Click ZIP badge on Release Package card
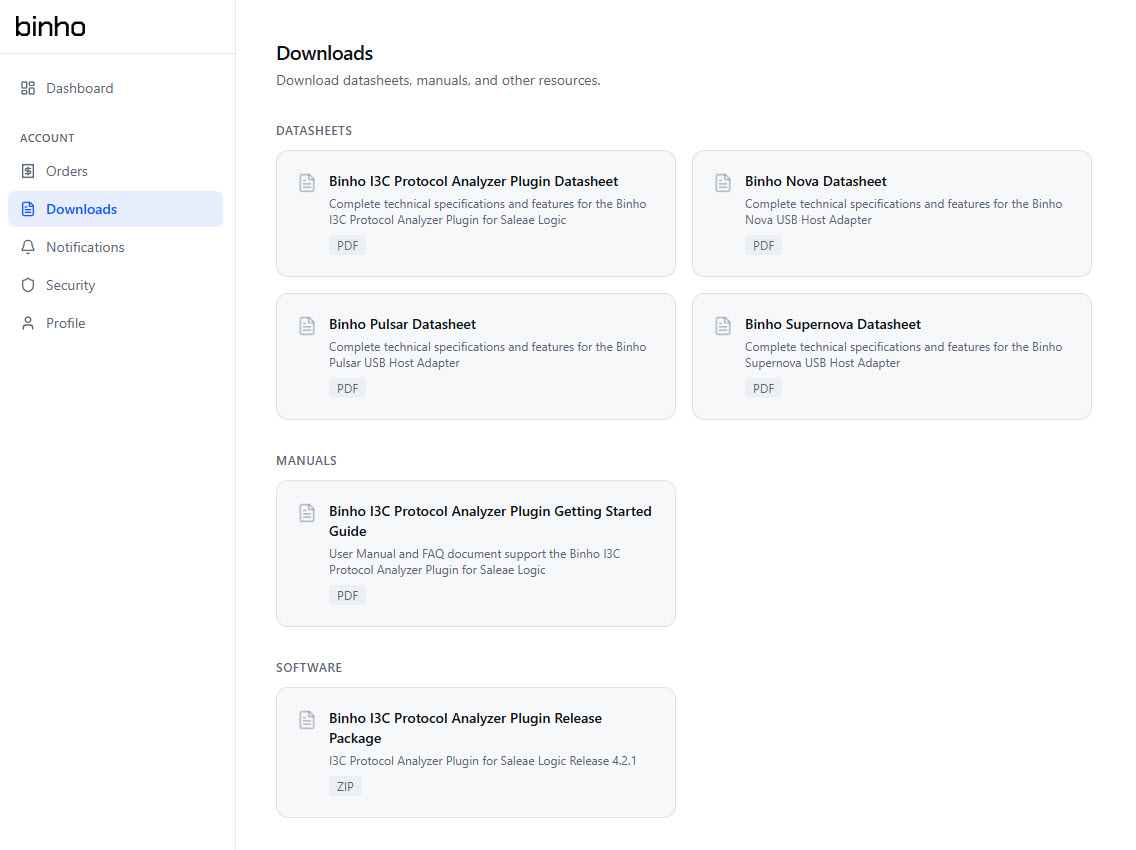 [x=345, y=786]
